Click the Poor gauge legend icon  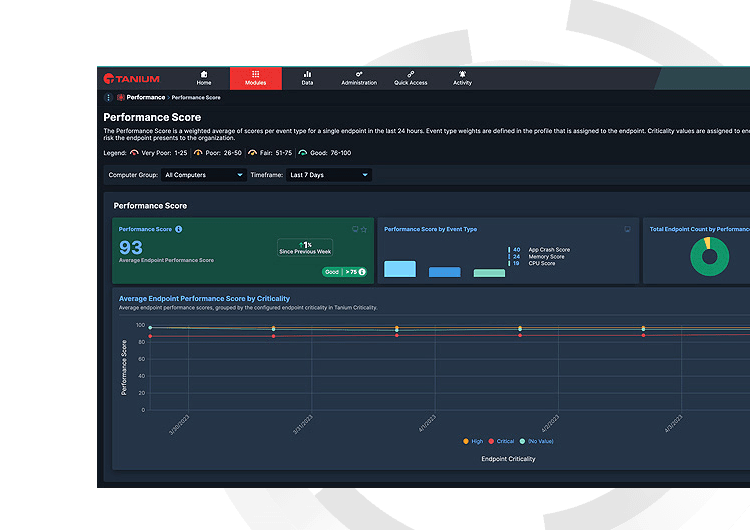pyautogui.click(x=198, y=153)
